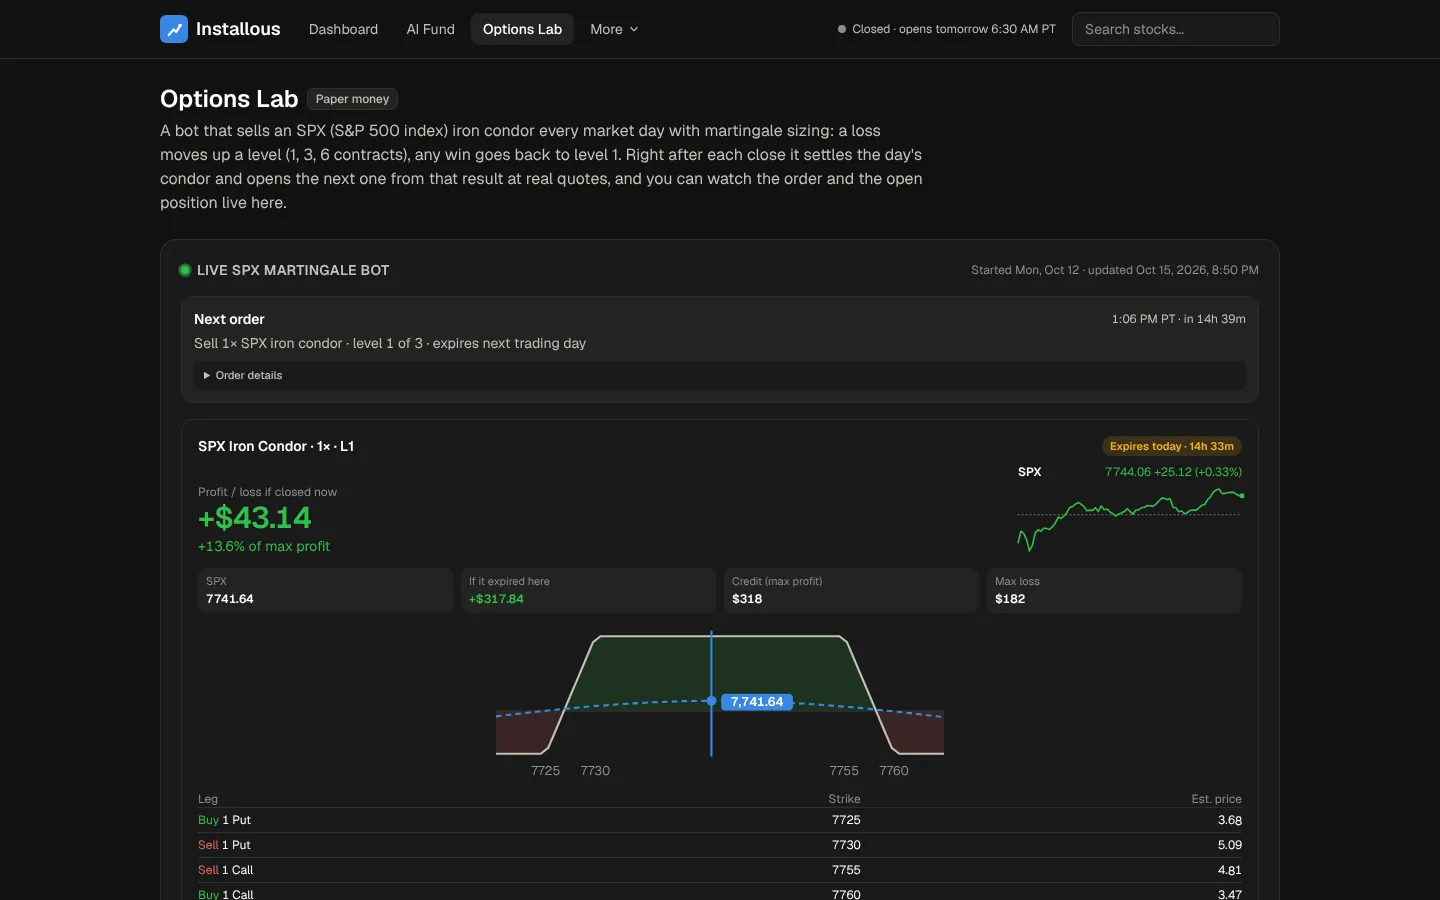Click the SPX 7741.64 stat card
This screenshot has width=1440, height=900.
(325, 590)
